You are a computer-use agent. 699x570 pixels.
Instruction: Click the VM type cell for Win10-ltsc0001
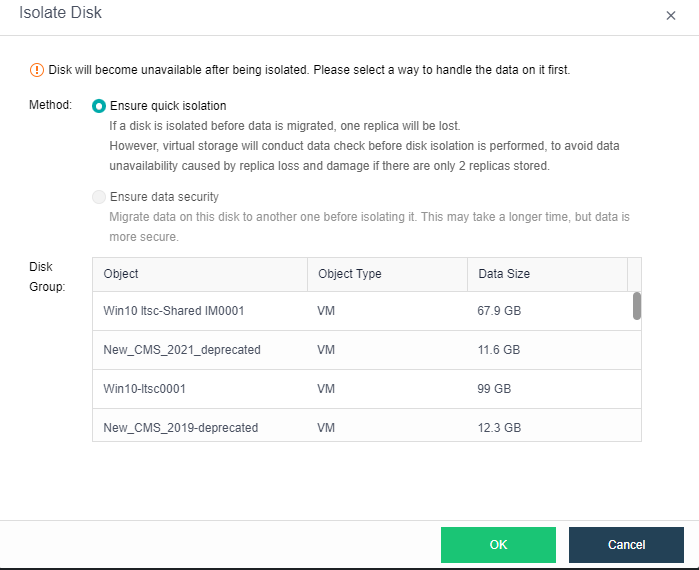326,389
